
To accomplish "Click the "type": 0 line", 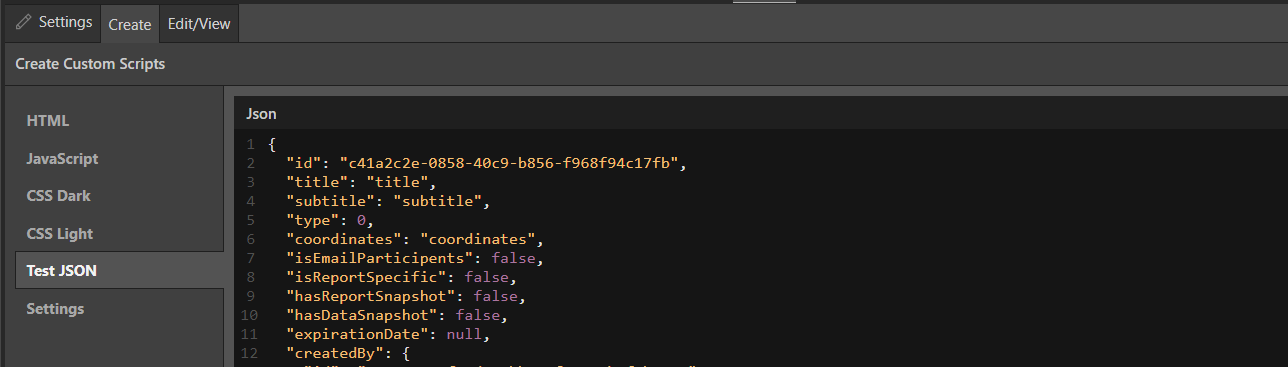I will point(329,220).
